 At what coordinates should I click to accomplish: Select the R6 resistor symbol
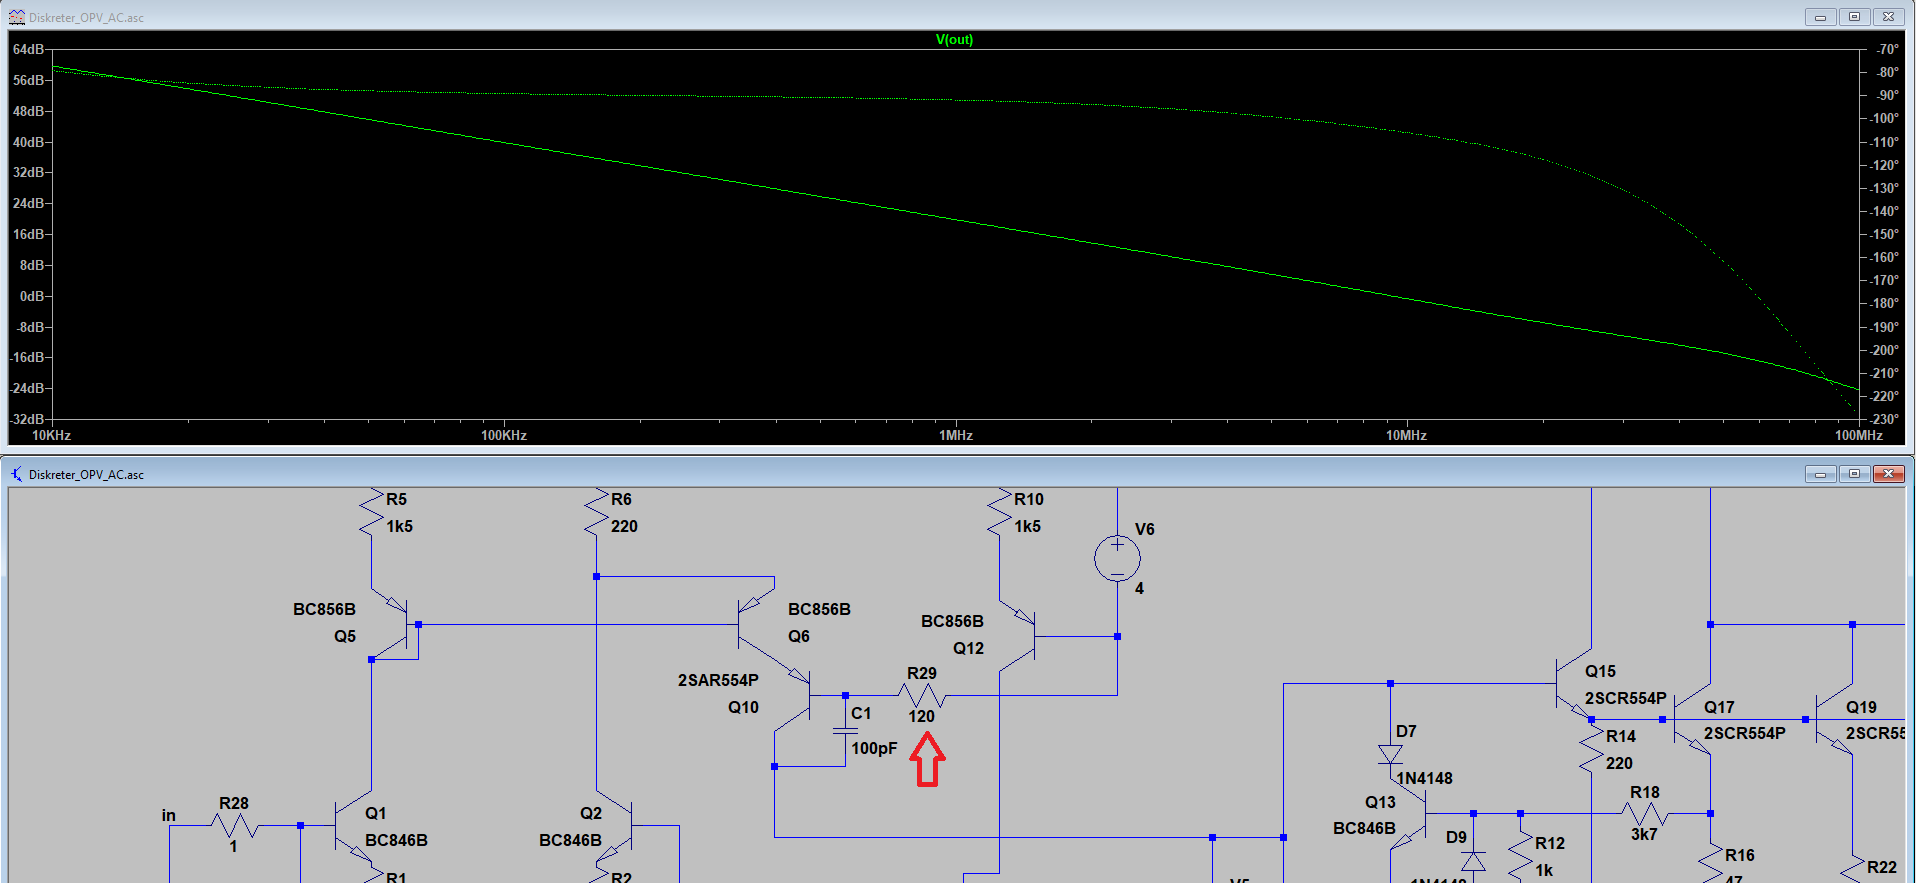pos(596,513)
